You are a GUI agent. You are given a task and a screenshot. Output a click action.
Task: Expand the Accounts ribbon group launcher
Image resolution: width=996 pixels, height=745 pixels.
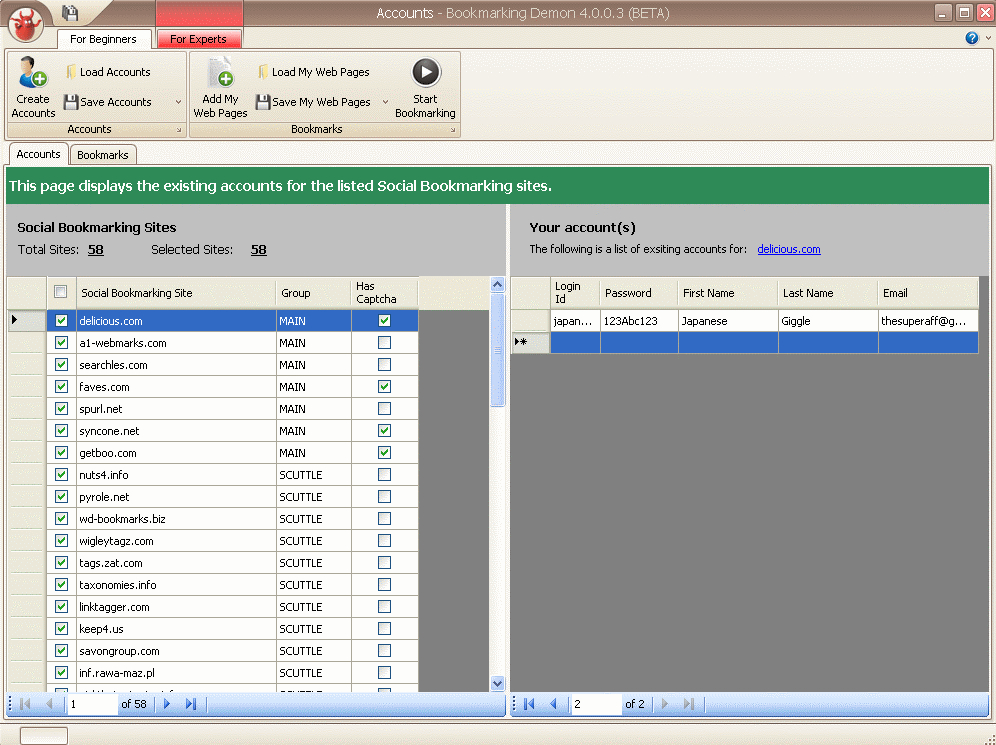[179, 130]
